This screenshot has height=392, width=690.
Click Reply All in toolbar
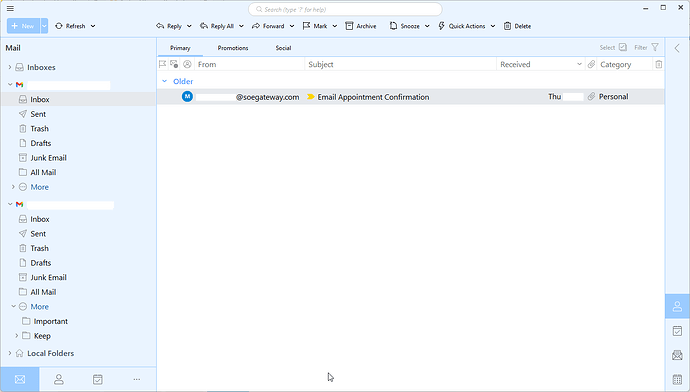(217, 26)
